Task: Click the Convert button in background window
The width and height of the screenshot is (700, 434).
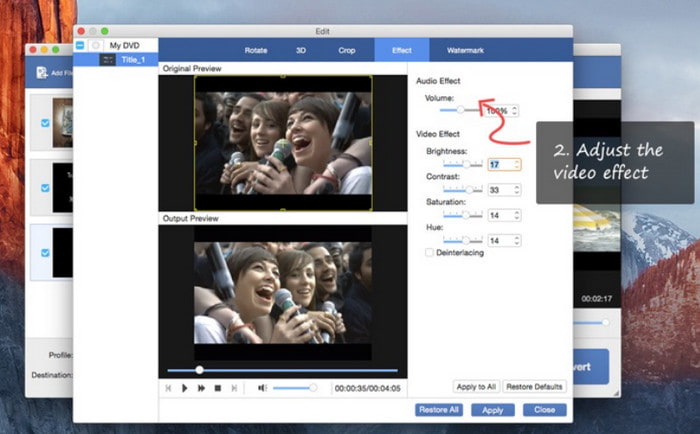Action: point(591,367)
